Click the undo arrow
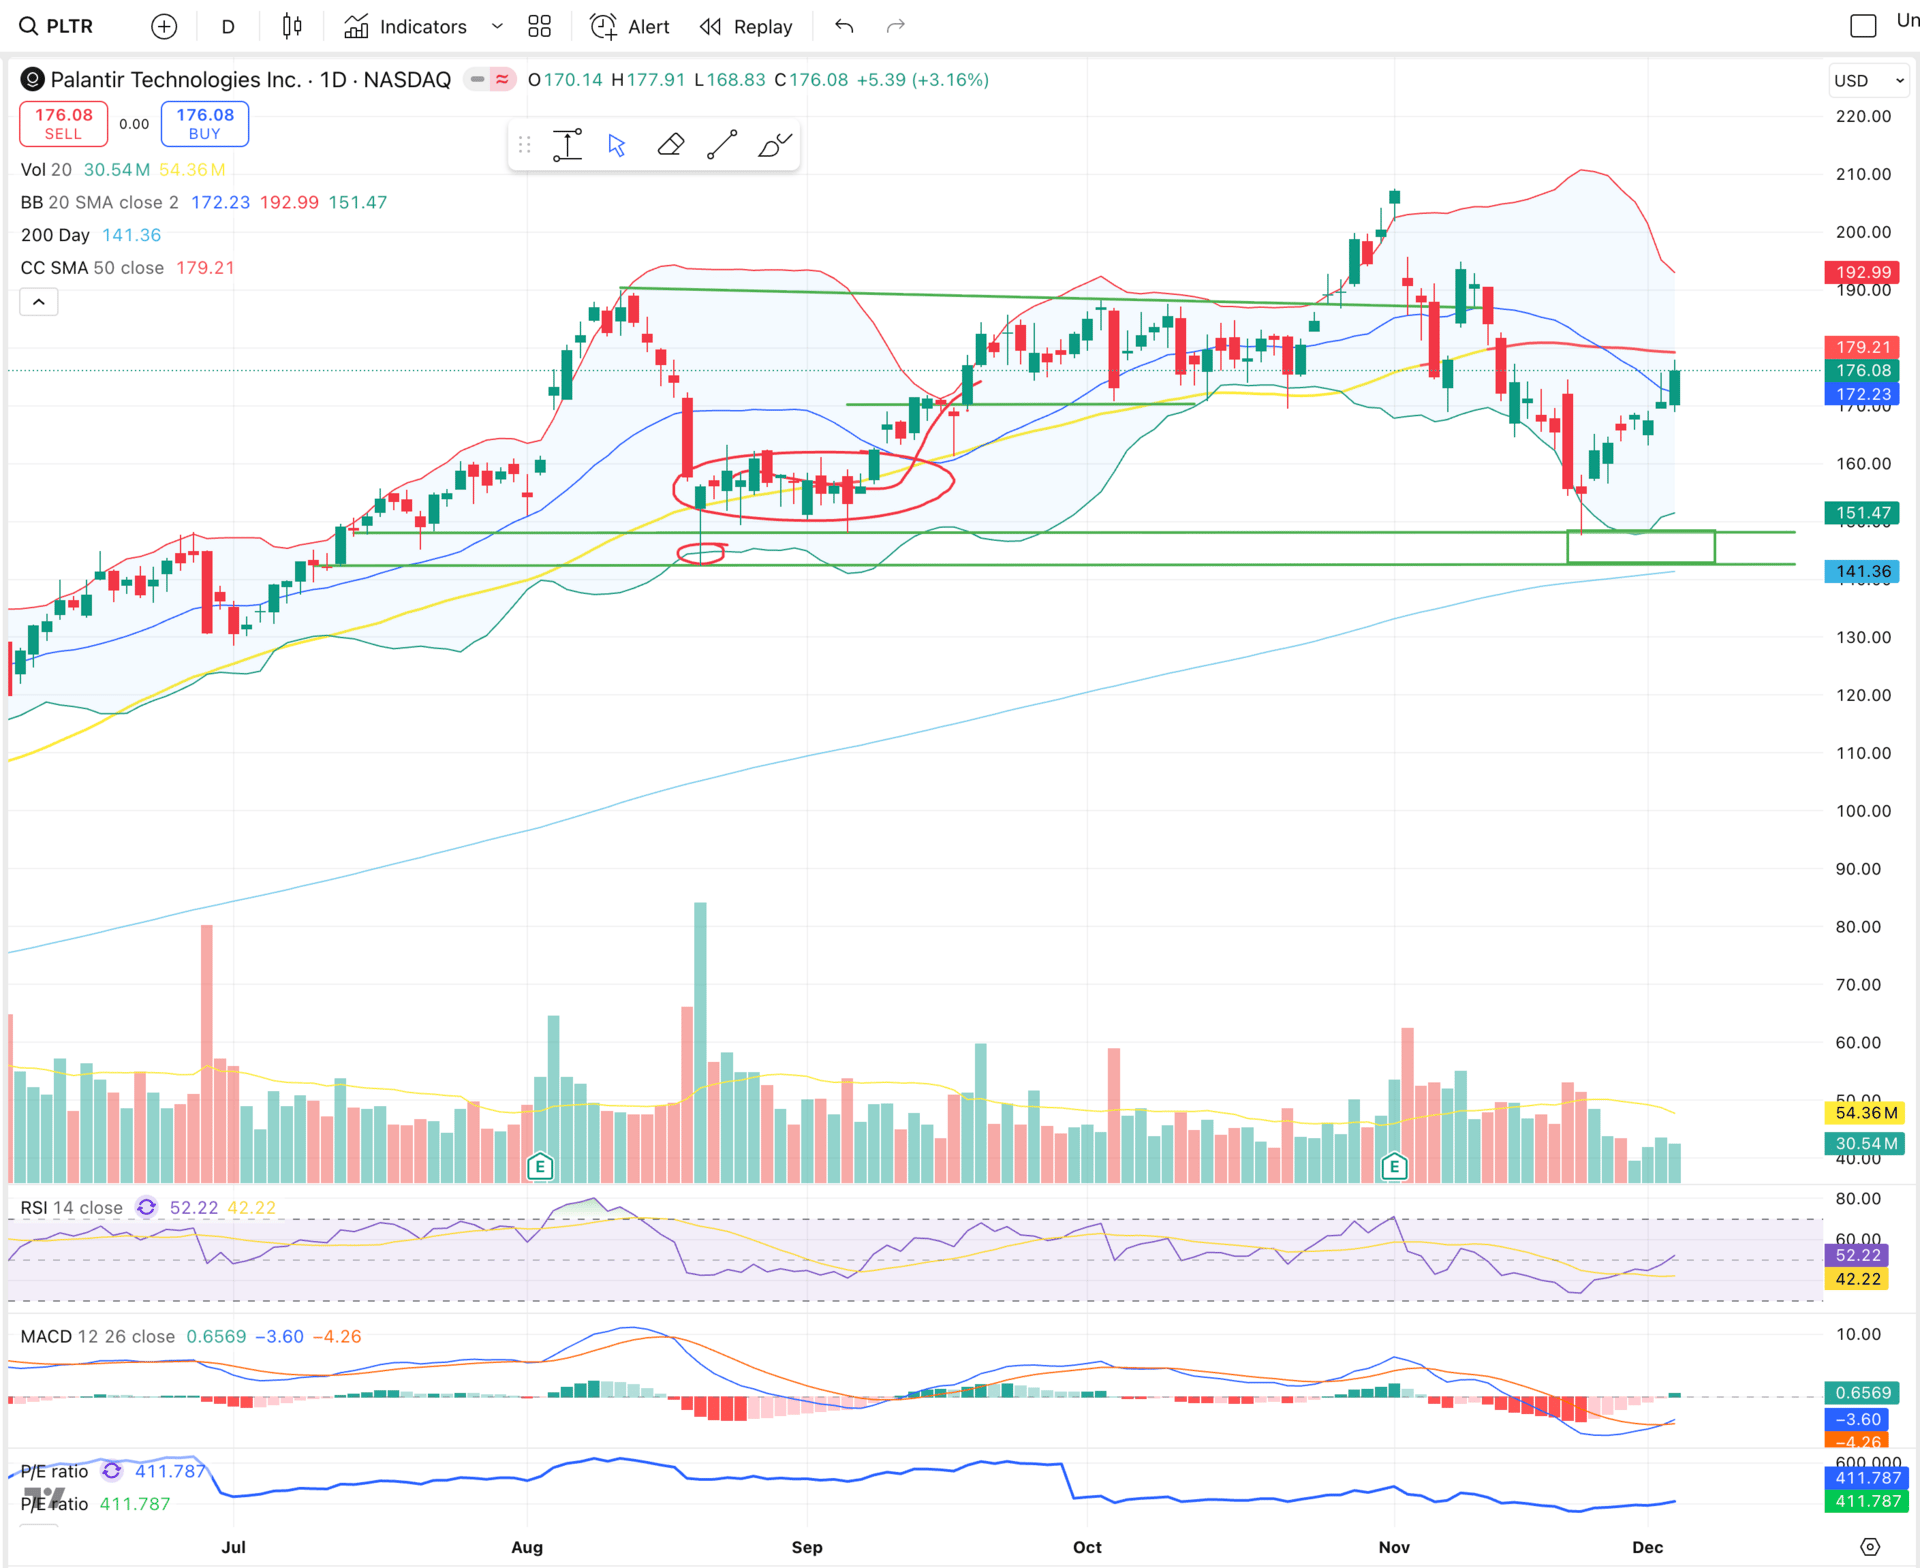The image size is (1920, 1568). 844,27
